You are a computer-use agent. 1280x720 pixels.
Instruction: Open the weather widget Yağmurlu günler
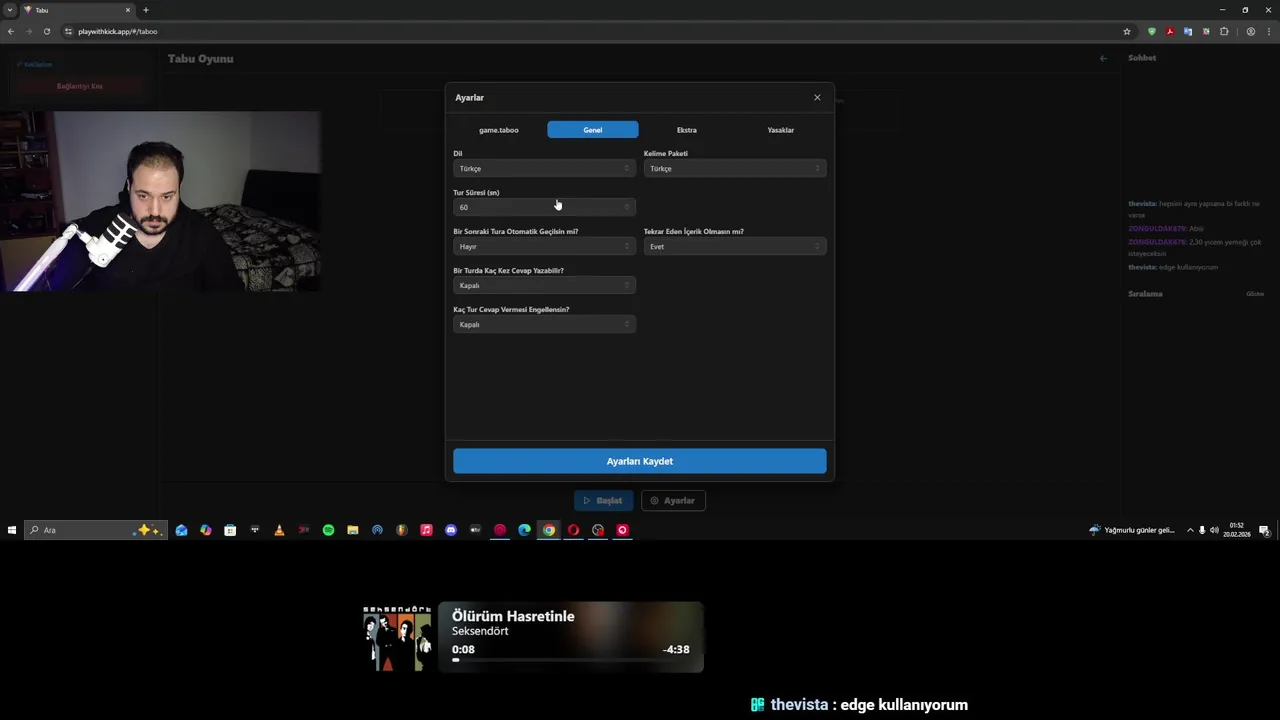click(x=1132, y=530)
